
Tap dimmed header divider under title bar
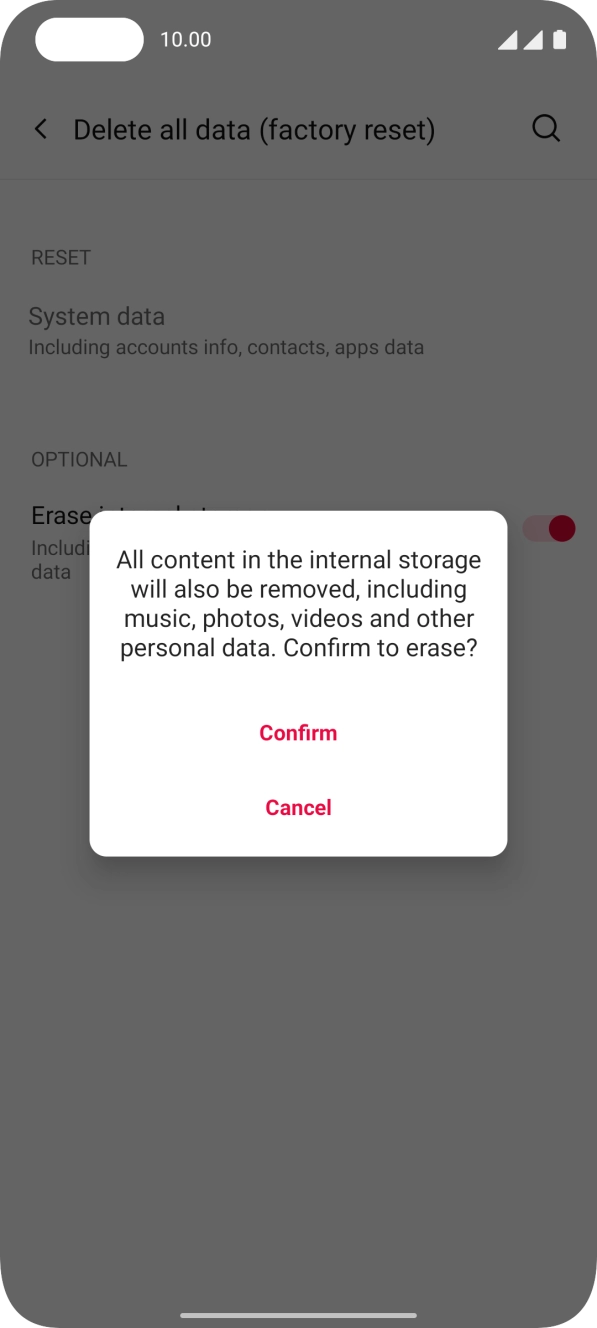298,180
